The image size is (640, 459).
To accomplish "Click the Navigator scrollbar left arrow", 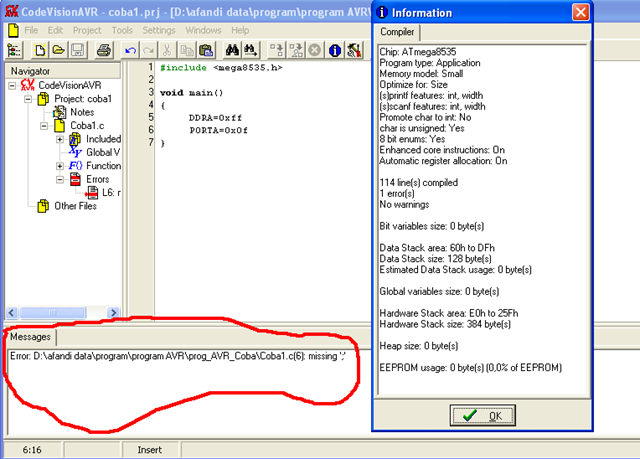I will coord(12,313).
